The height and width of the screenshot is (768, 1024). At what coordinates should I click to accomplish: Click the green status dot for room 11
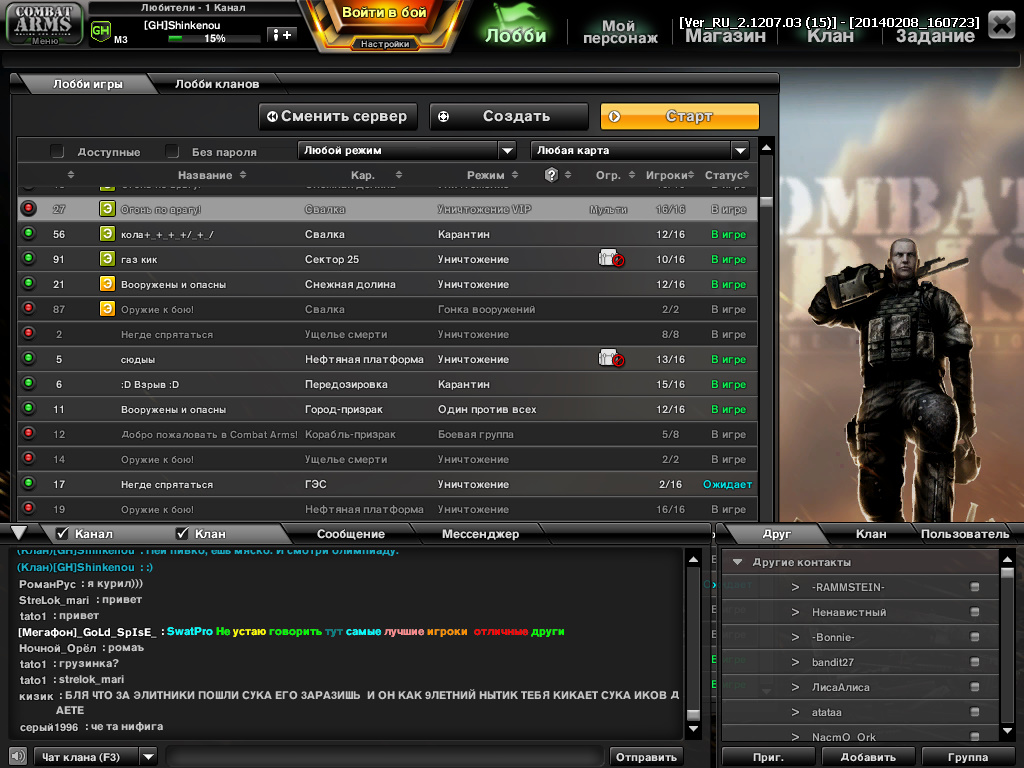click(28, 408)
